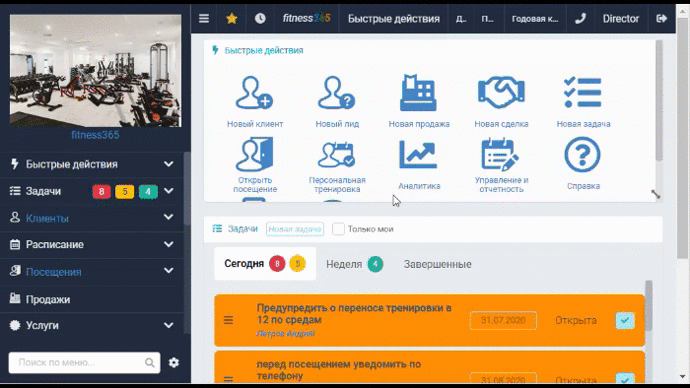
Task: Expand Быстрые действия sidebar chevron
Action: (169, 164)
